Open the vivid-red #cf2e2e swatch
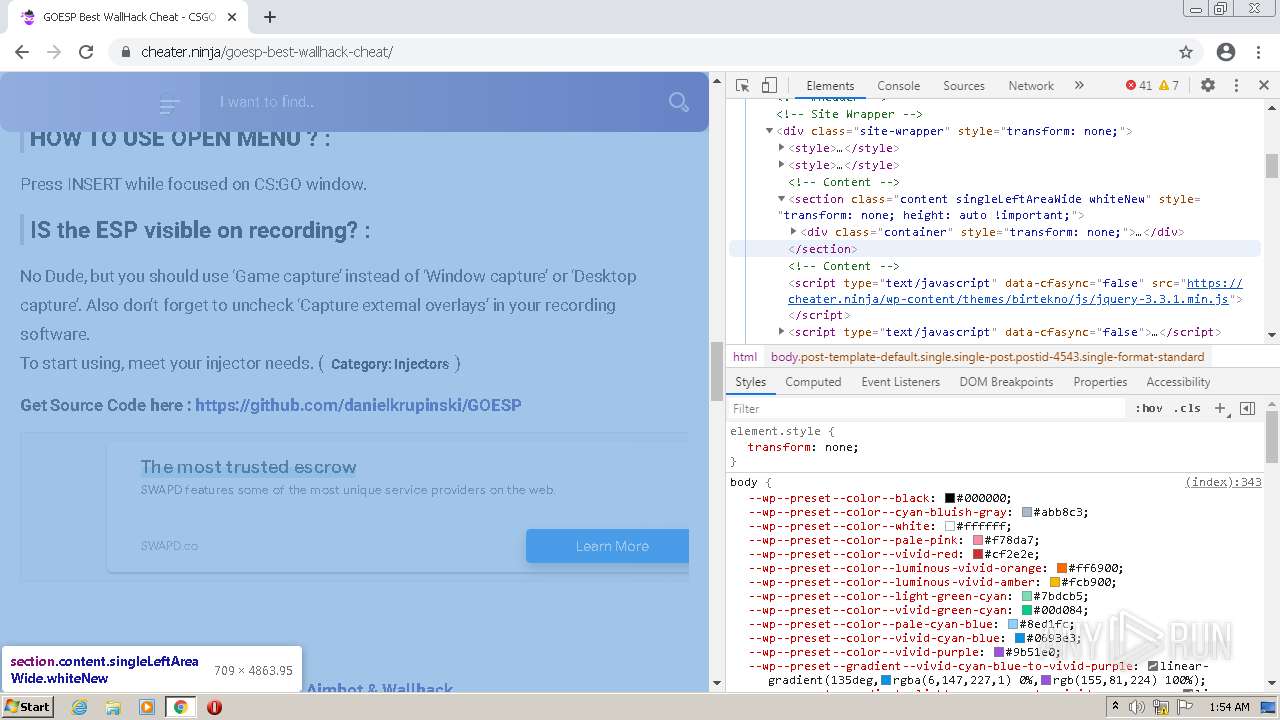The height and width of the screenshot is (720, 1280). point(978,554)
